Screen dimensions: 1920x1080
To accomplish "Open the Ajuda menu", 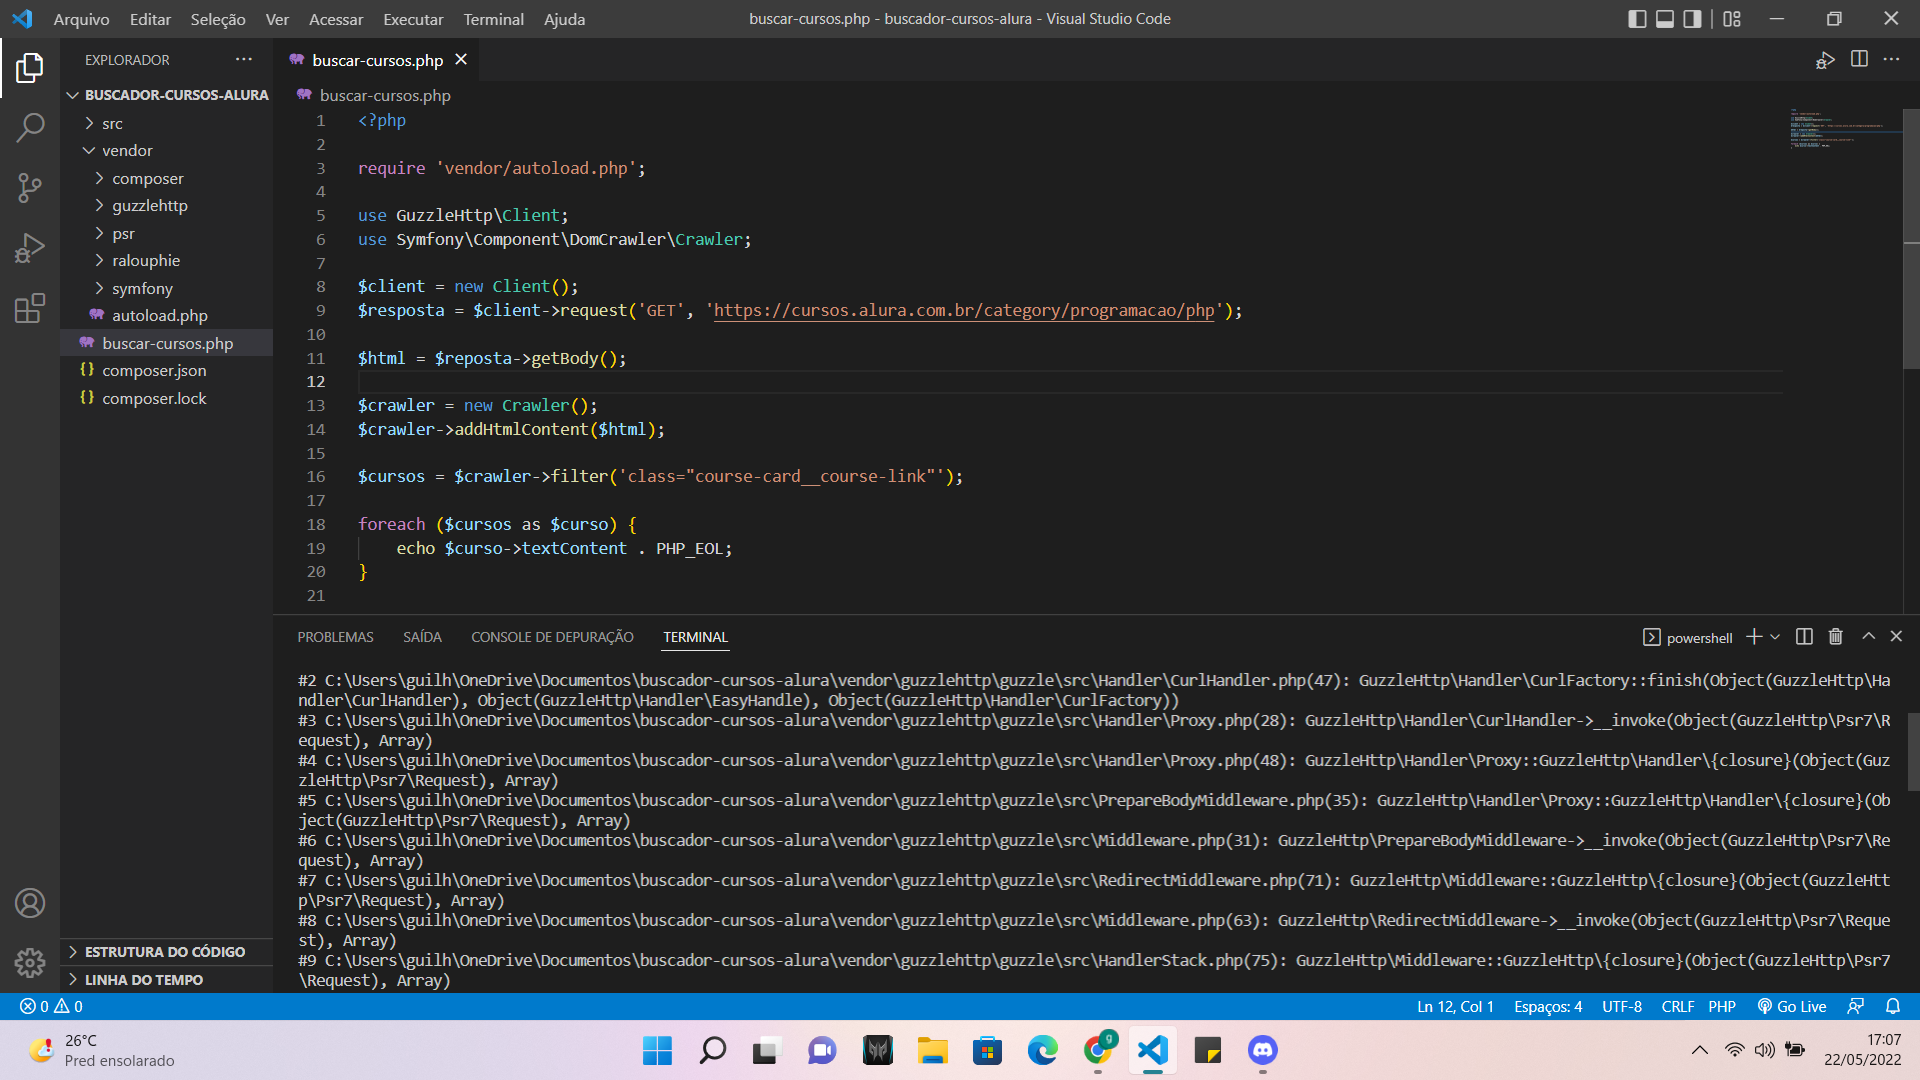I will pyautogui.click(x=564, y=19).
